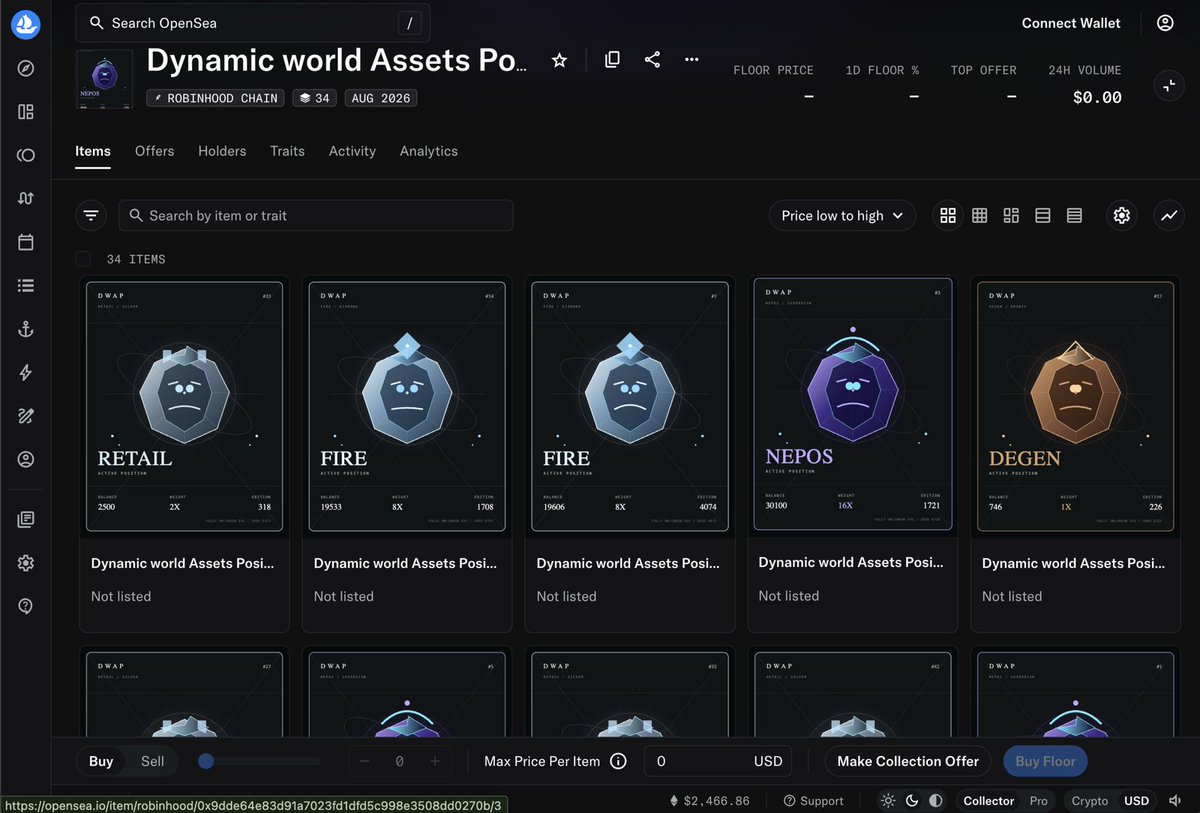Click the ROBINHOOD CHAIN badge
This screenshot has width=1200, height=813.
[216, 98]
